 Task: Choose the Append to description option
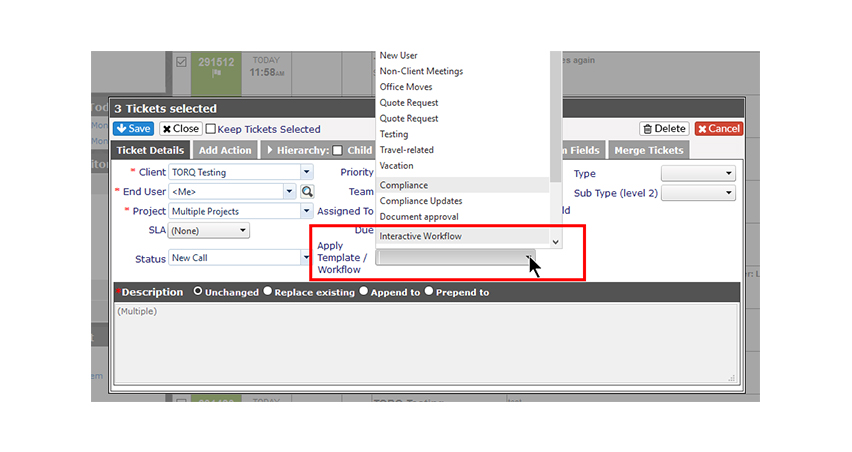[364, 291]
